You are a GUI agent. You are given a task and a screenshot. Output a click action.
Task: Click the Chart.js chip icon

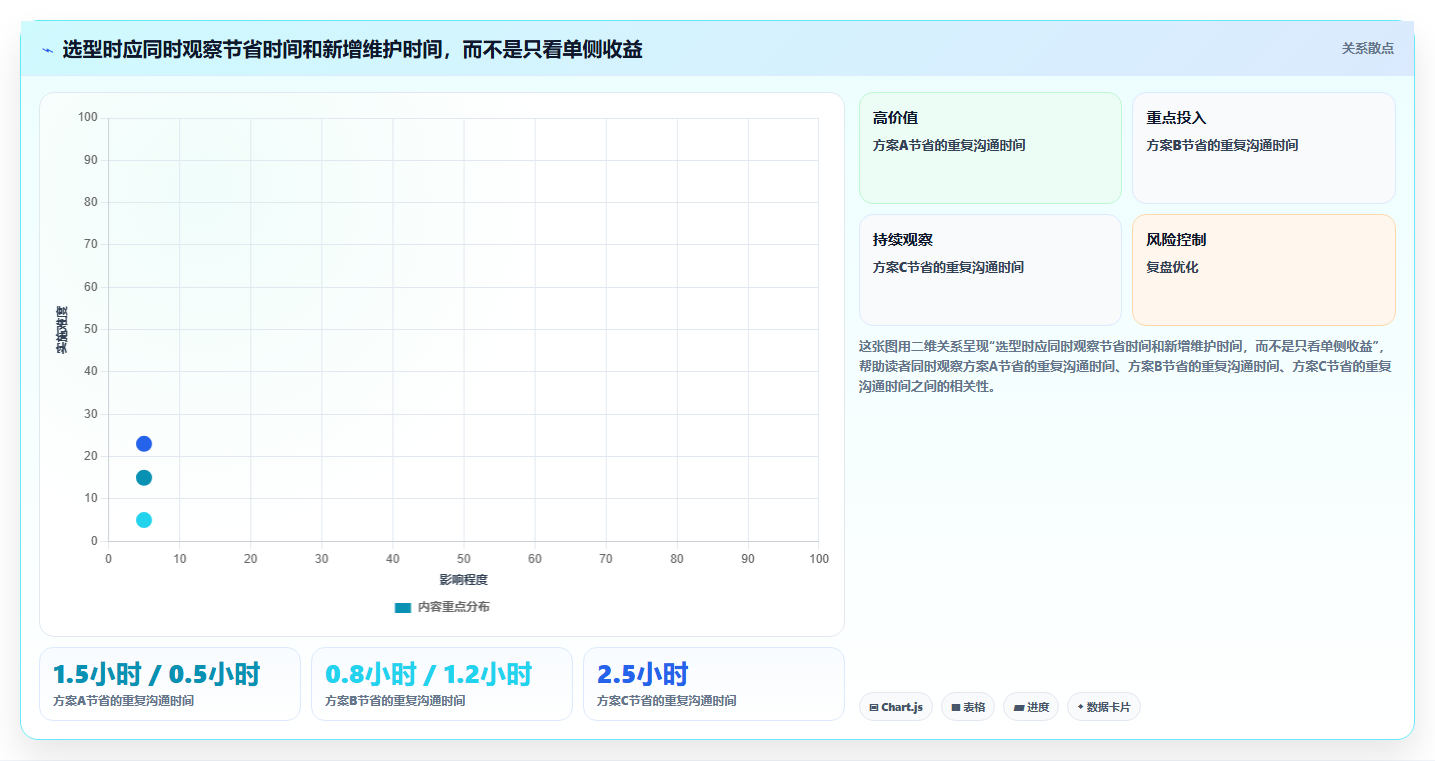[874, 707]
